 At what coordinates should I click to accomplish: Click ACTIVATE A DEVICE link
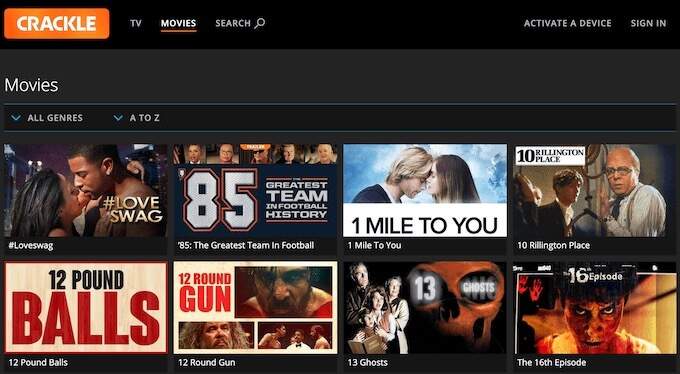point(568,23)
